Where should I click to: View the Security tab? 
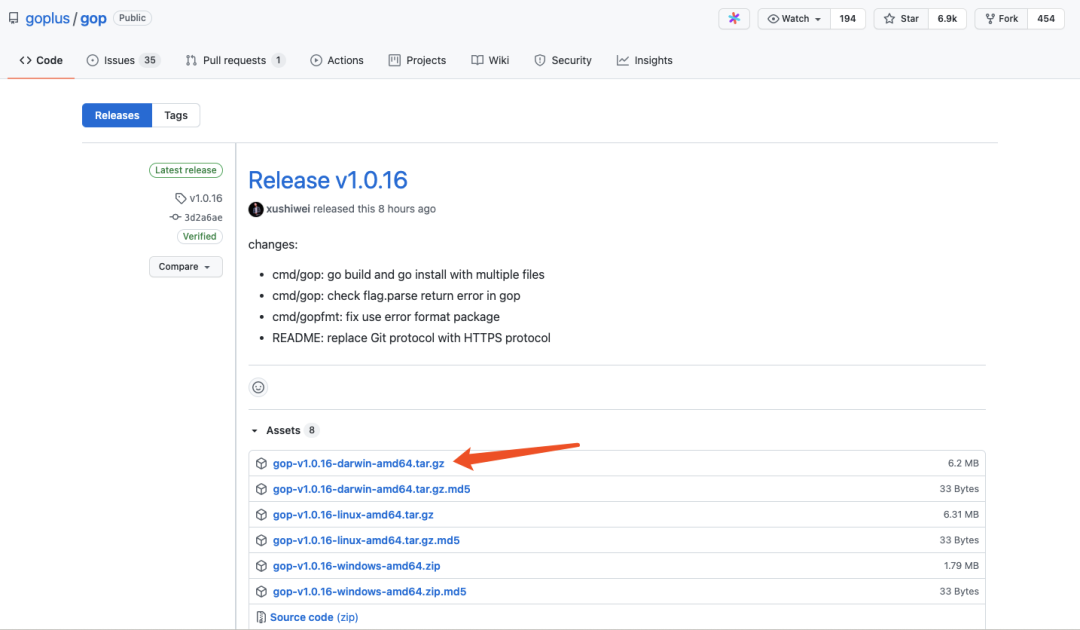563,61
